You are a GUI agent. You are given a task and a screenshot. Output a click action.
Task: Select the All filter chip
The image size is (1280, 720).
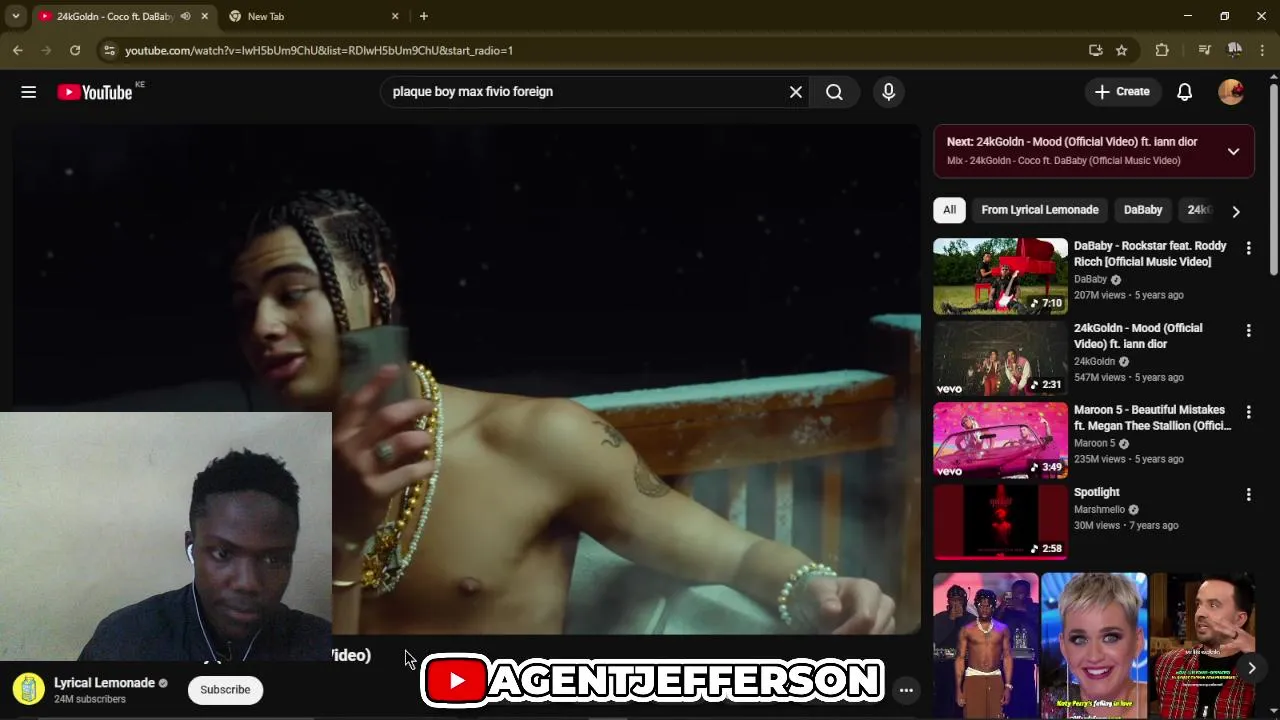(x=949, y=210)
